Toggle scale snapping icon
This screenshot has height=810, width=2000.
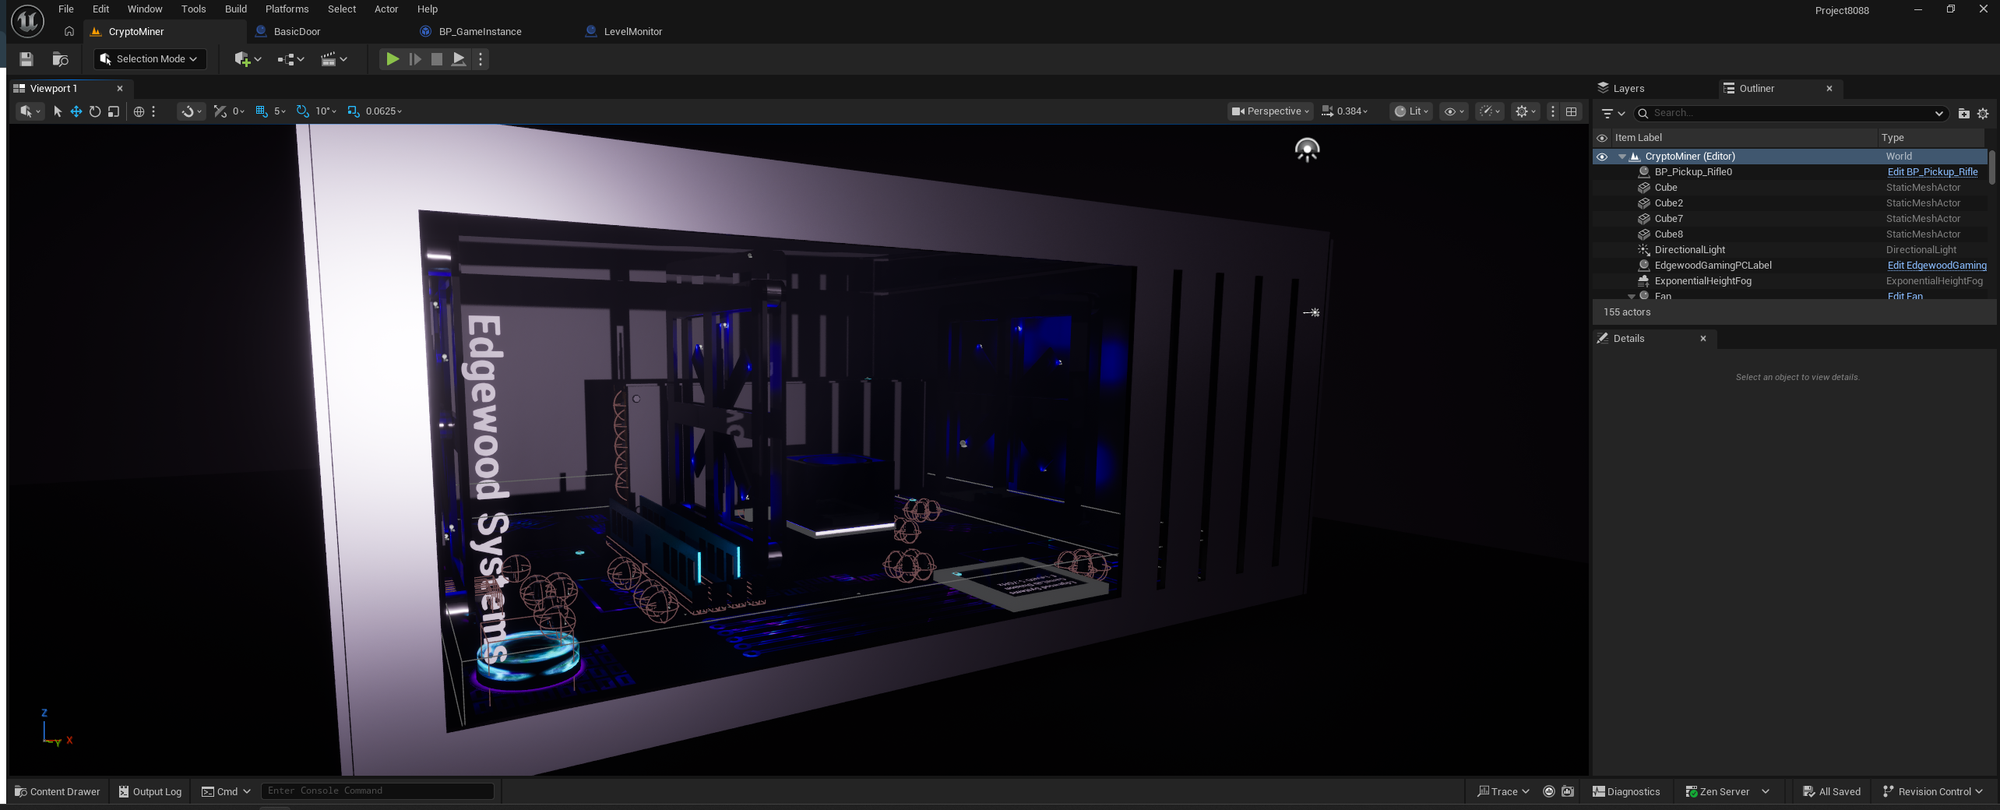pyautogui.click(x=353, y=111)
